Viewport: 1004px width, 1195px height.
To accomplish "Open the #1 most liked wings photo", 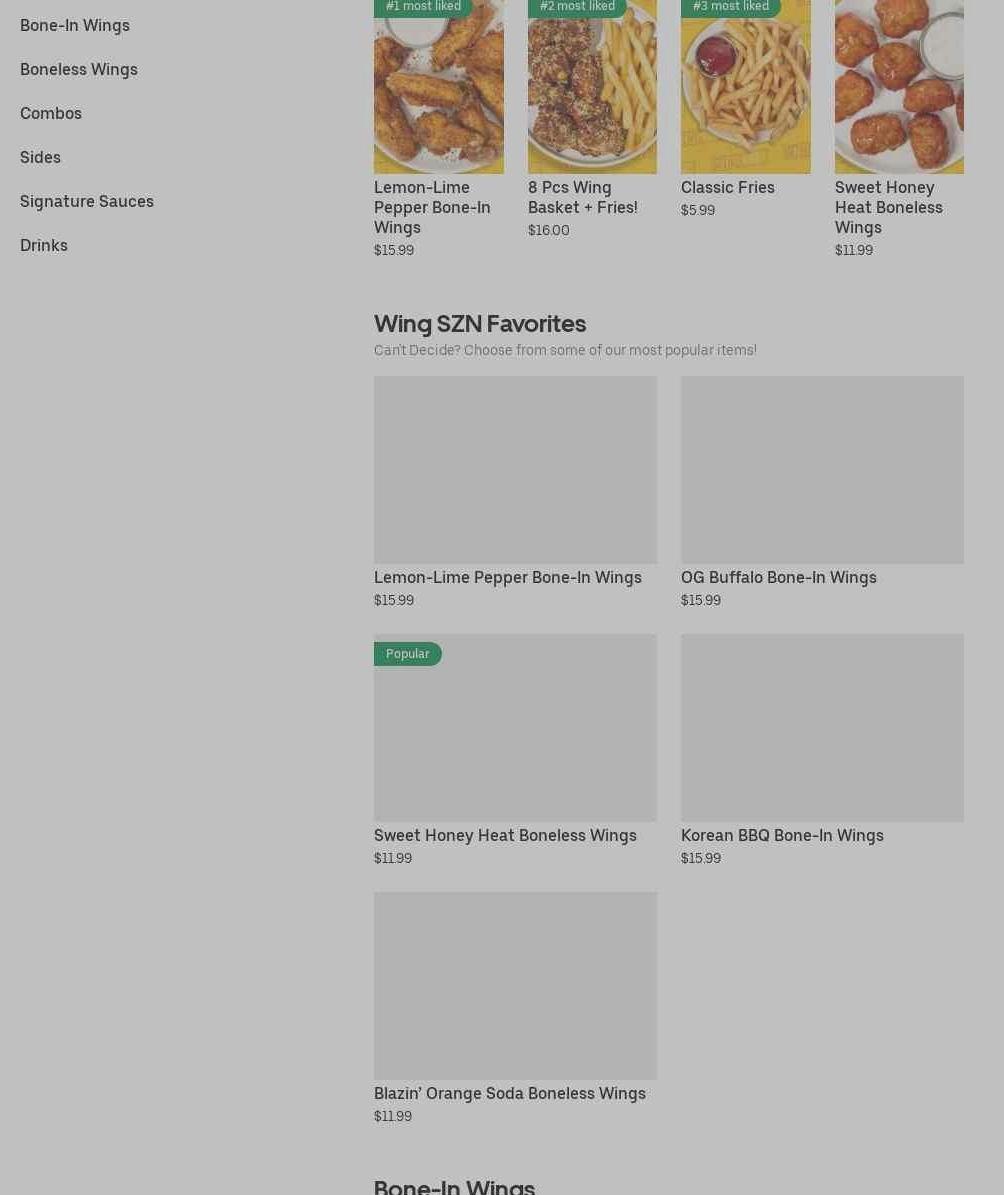I will point(438,86).
